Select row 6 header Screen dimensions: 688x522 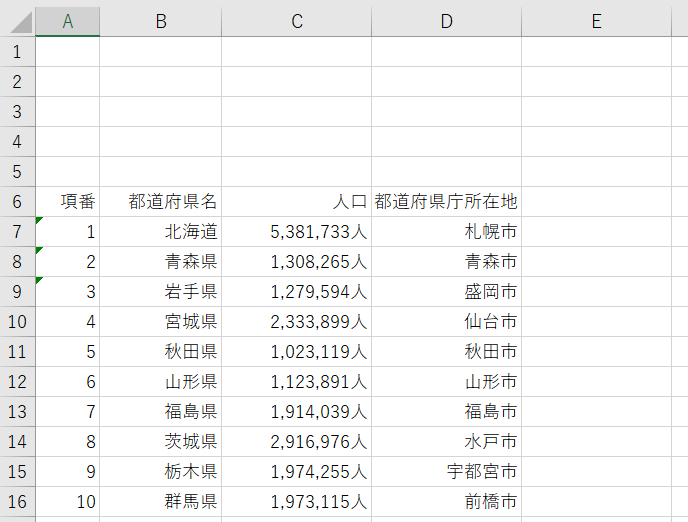17,201
